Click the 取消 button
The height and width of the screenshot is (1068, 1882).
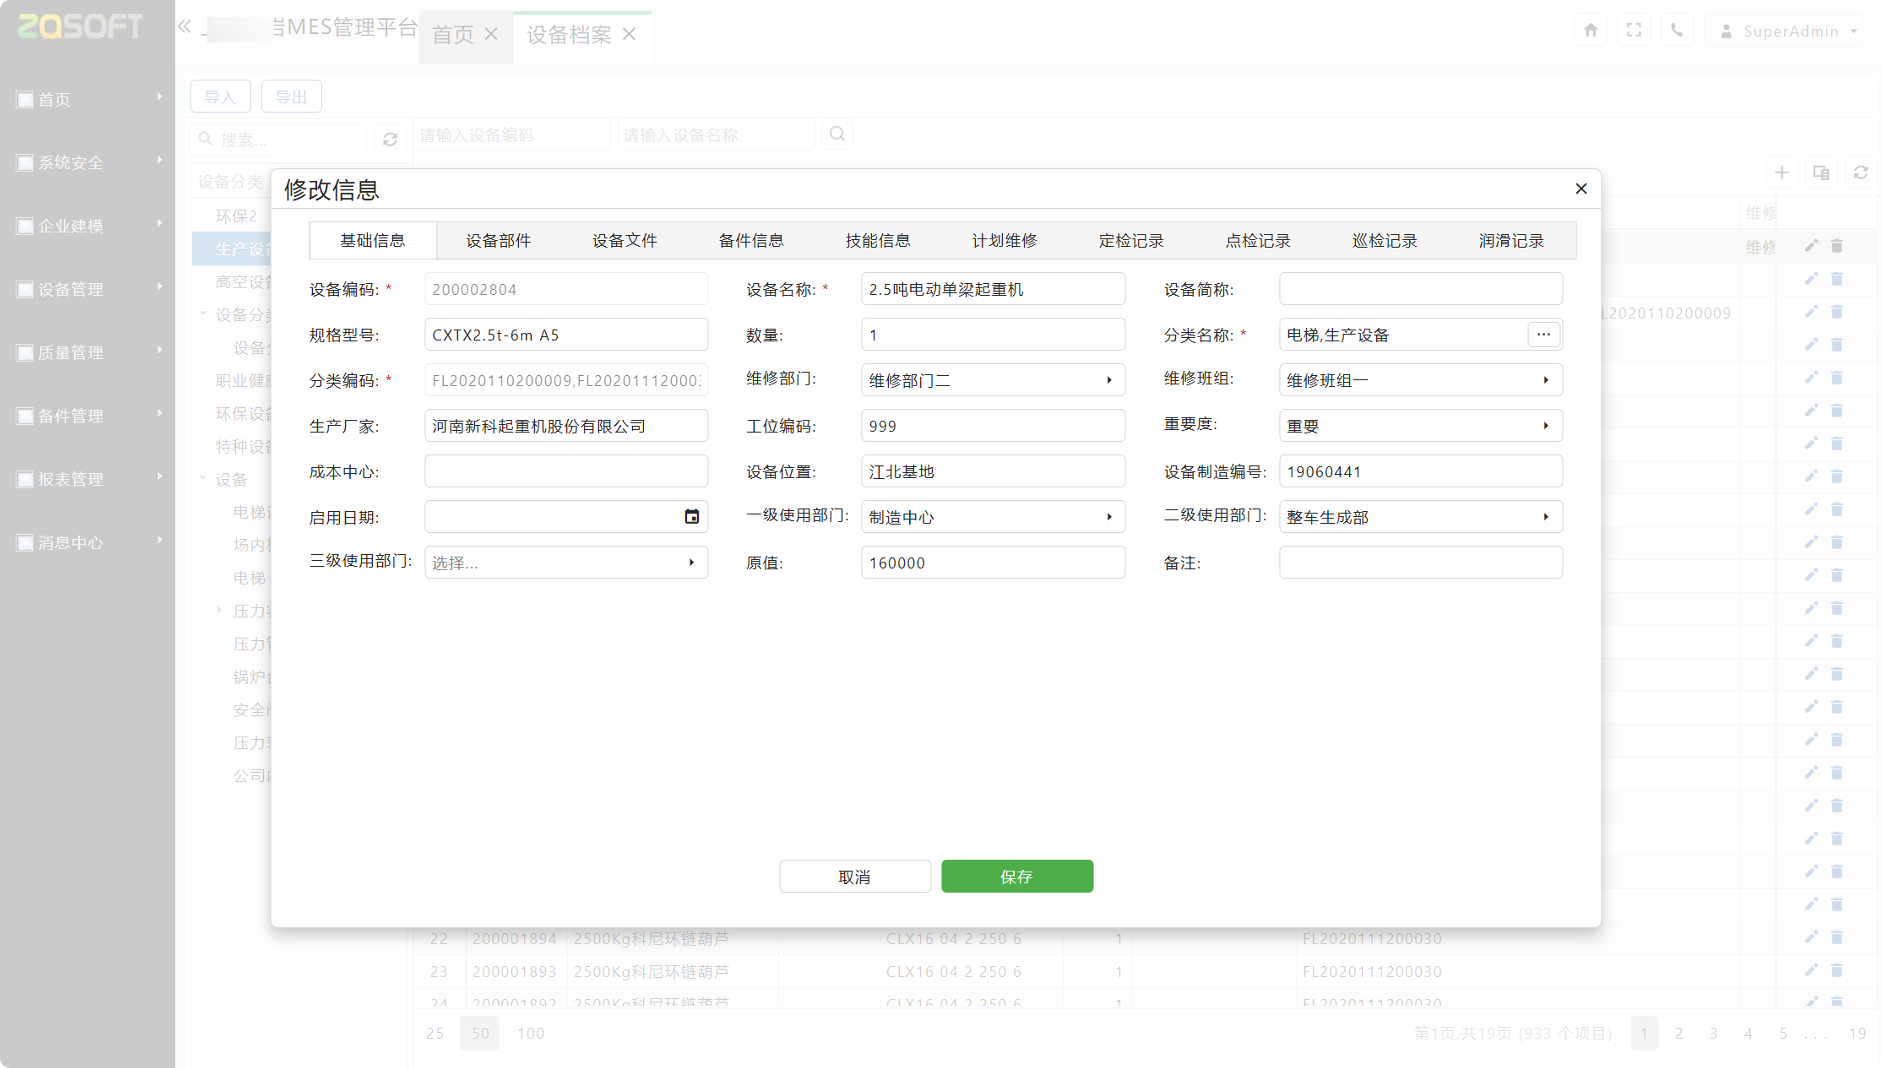[x=854, y=877]
